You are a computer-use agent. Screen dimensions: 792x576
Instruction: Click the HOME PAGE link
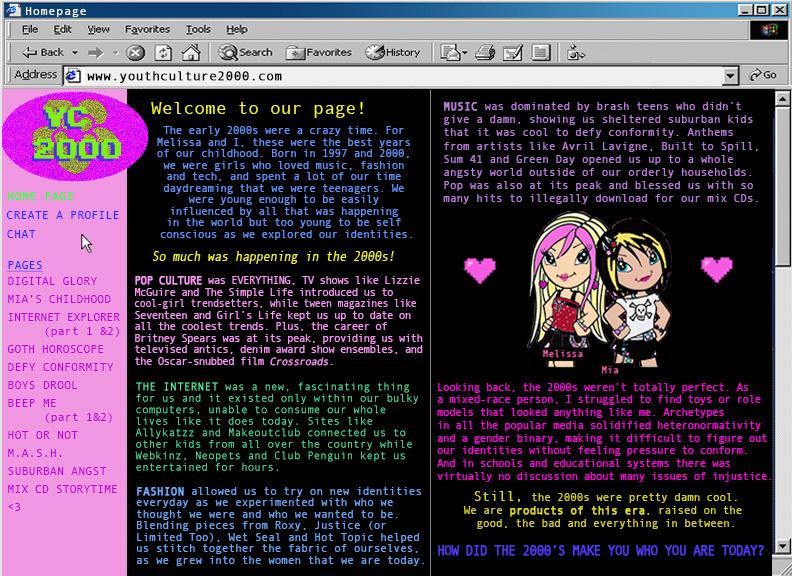point(41,196)
